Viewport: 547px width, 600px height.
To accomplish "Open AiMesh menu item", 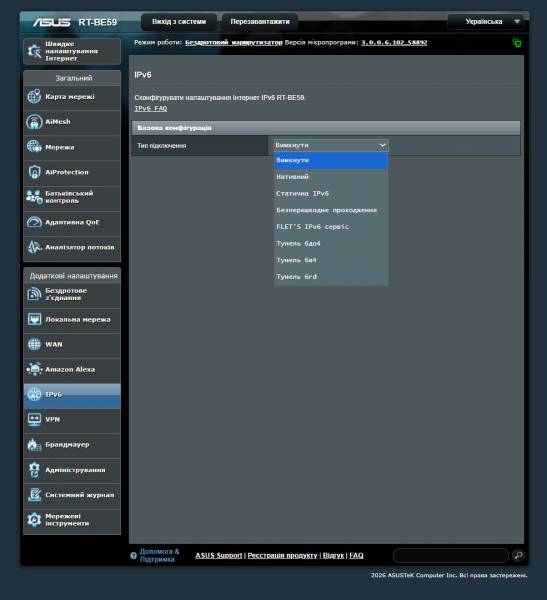I will point(72,122).
